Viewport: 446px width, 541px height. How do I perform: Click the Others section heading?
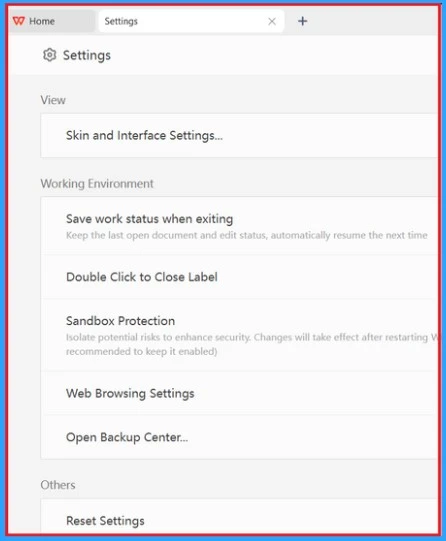pos(58,485)
